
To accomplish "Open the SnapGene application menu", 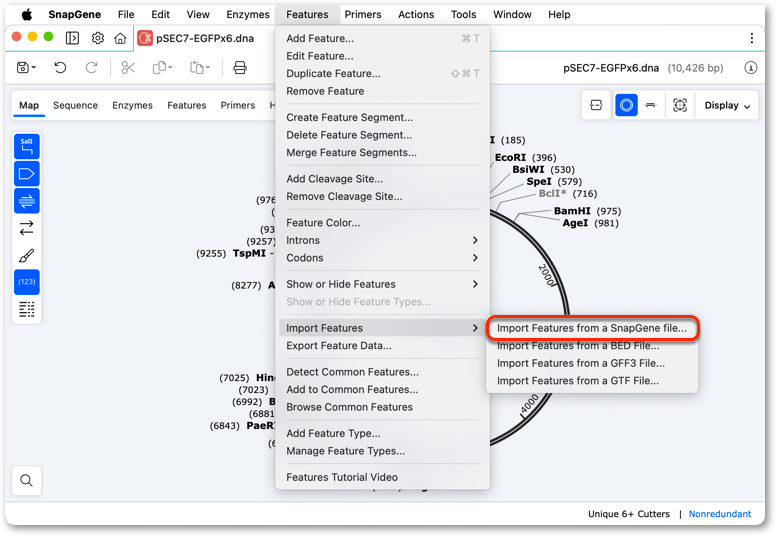I will click(x=74, y=14).
